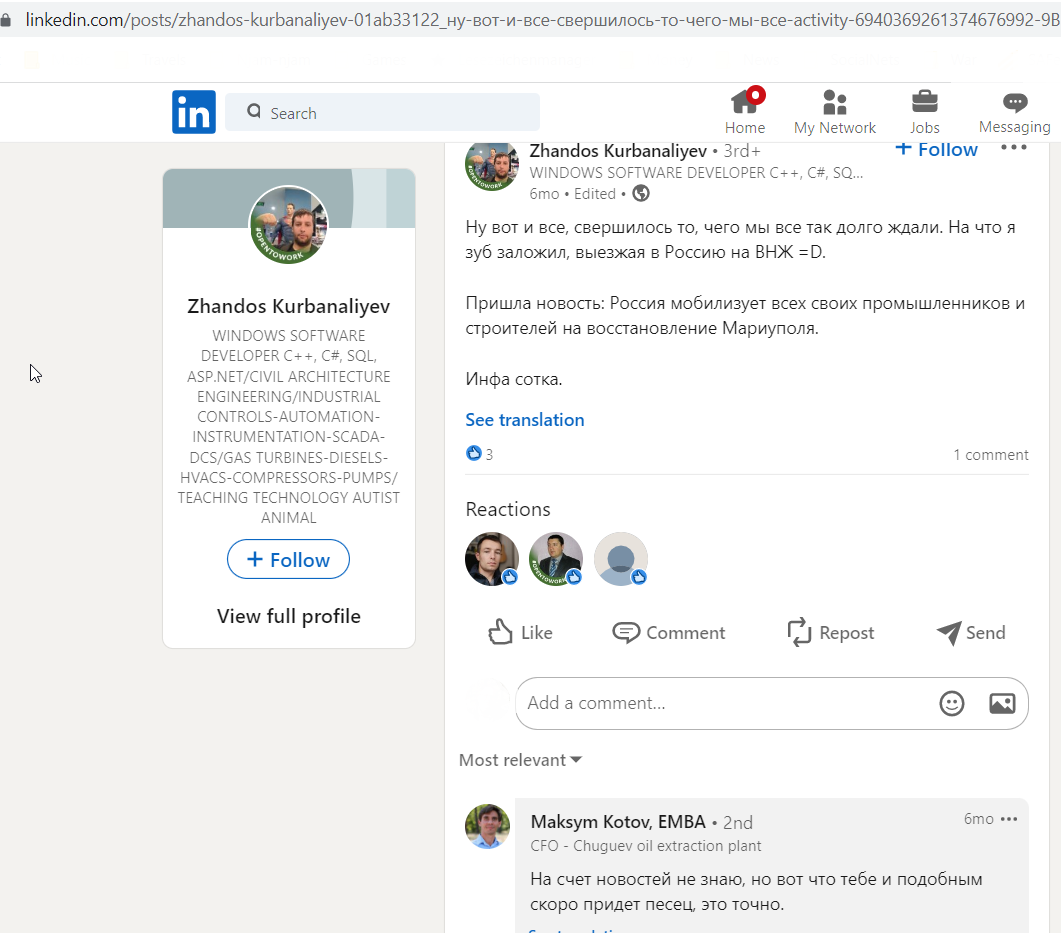The width and height of the screenshot is (1061, 933).
Task: View third reactor's default avatar
Action: click(x=620, y=559)
